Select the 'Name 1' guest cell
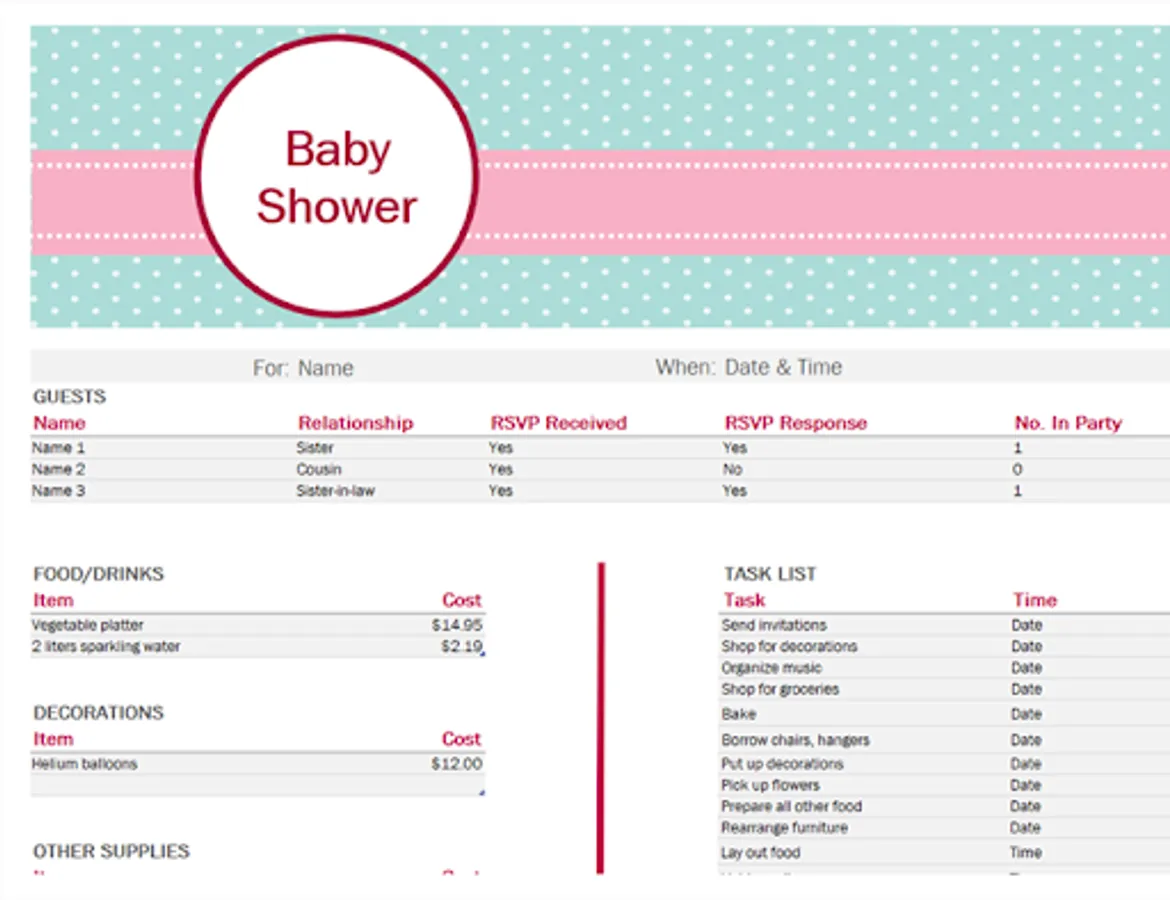The image size is (1170, 900). (x=58, y=448)
